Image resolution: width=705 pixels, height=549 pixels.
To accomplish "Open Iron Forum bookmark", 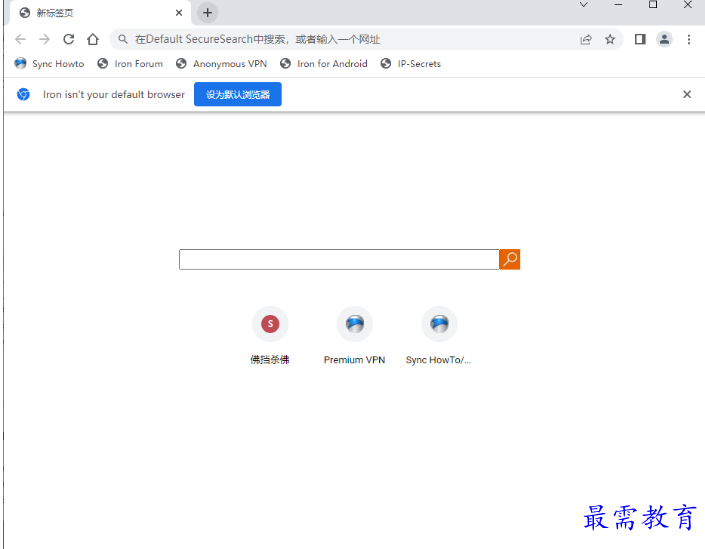I will [x=130, y=64].
